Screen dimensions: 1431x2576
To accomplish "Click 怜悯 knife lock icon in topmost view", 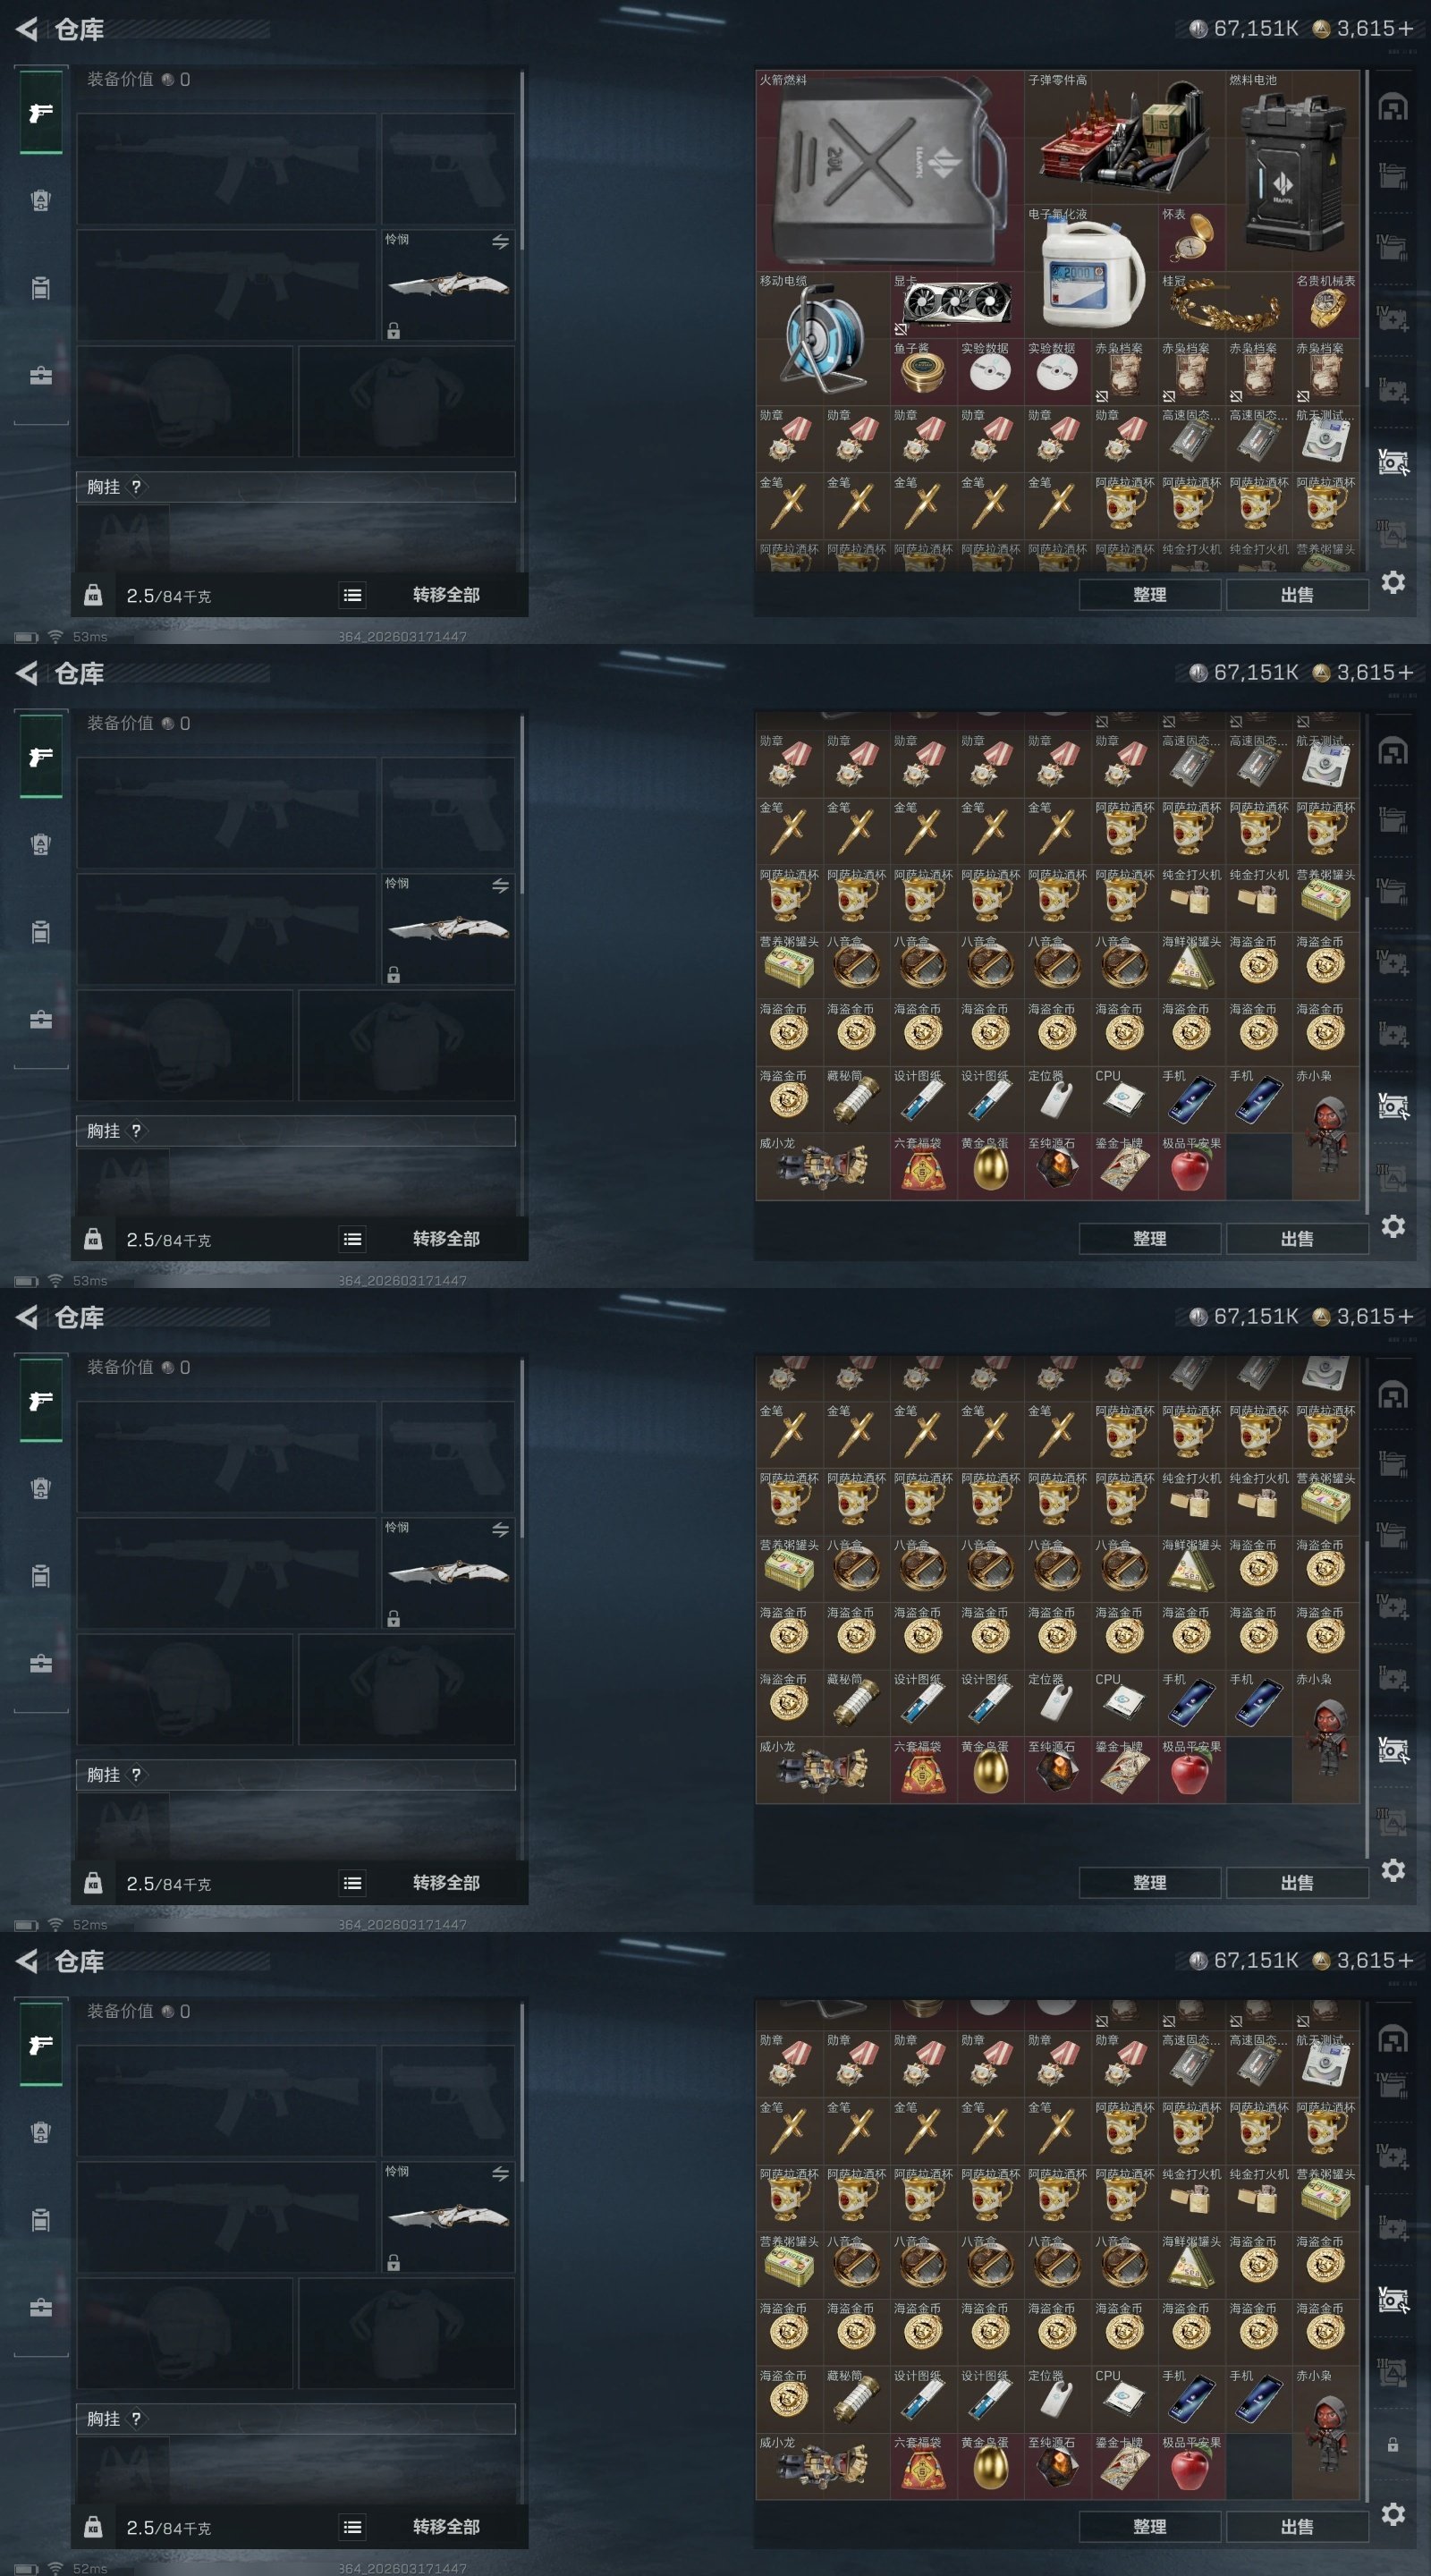I will pyautogui.click(x=394, y=331).
